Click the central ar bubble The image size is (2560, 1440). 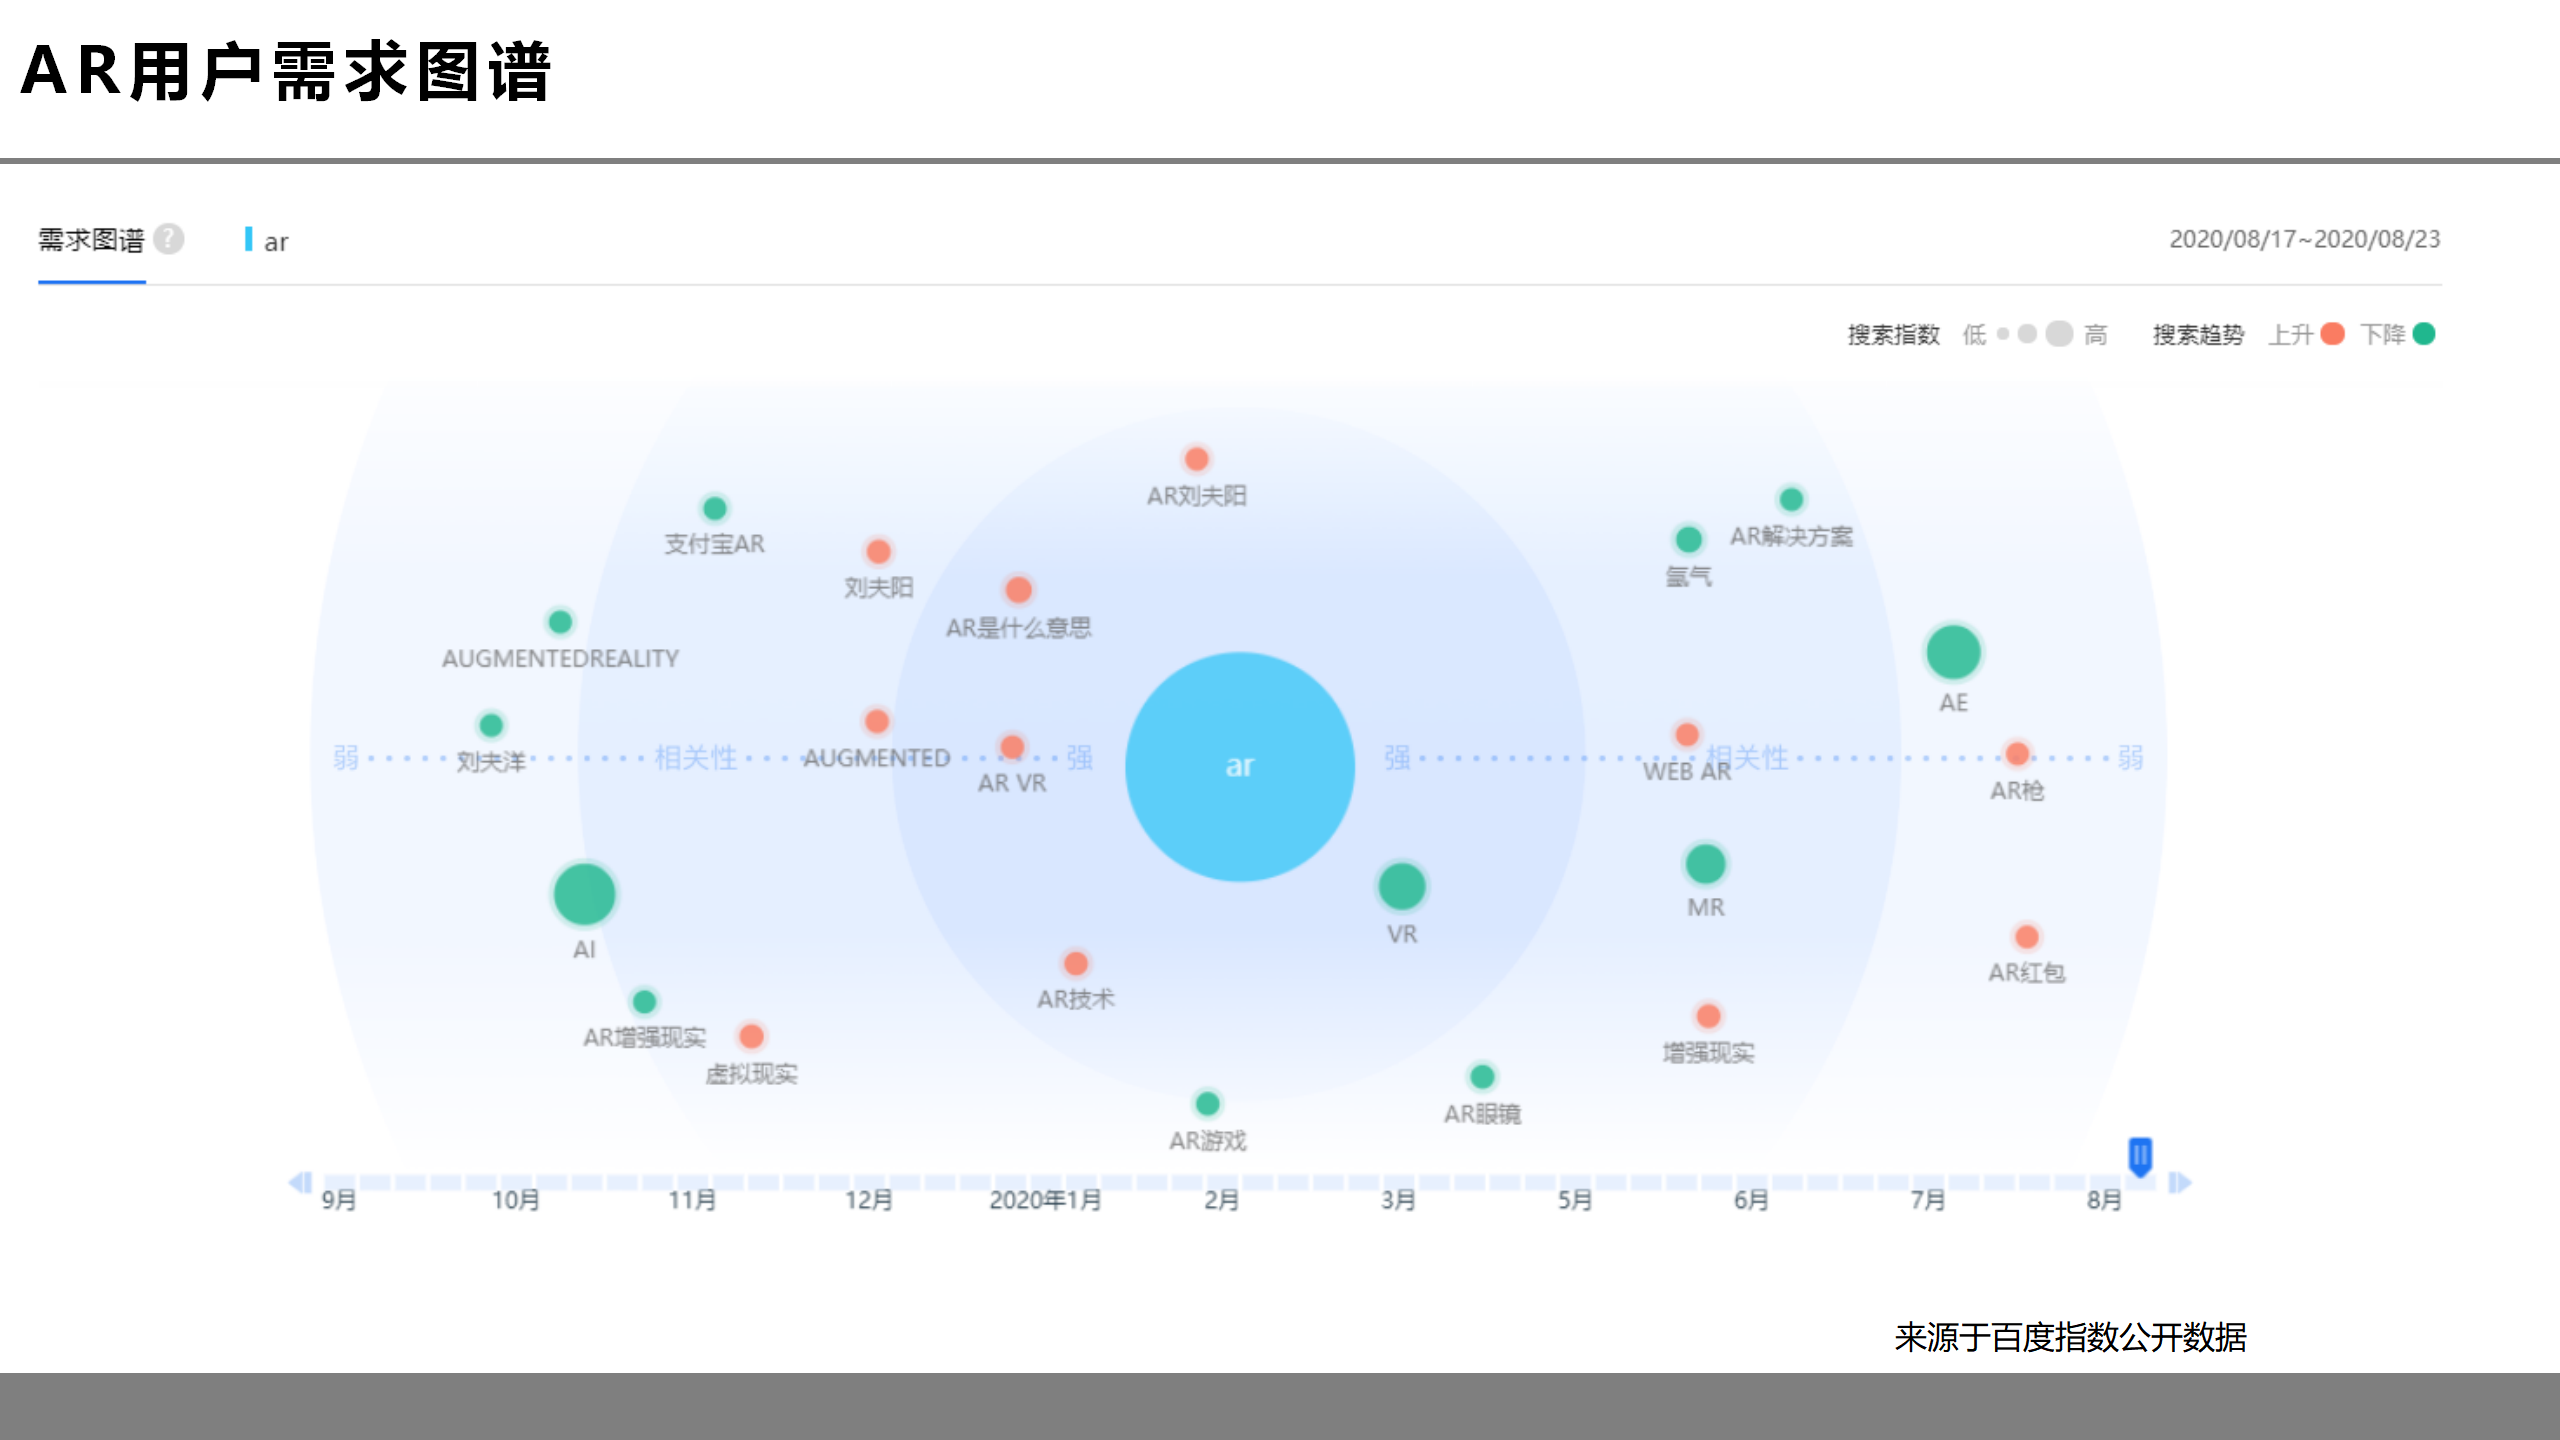(1240, 766)
